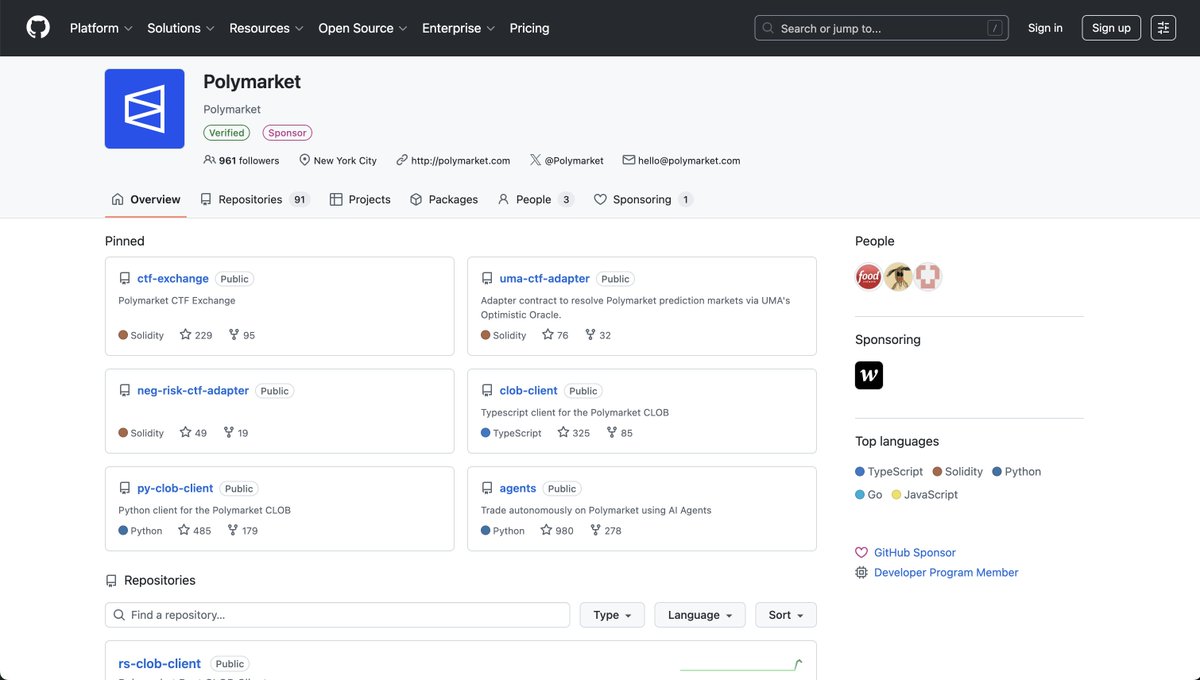The width and height of the screenshot is (1200, 680).
Task: Open the clob-client repository
Action: click(x=529, y=391)
